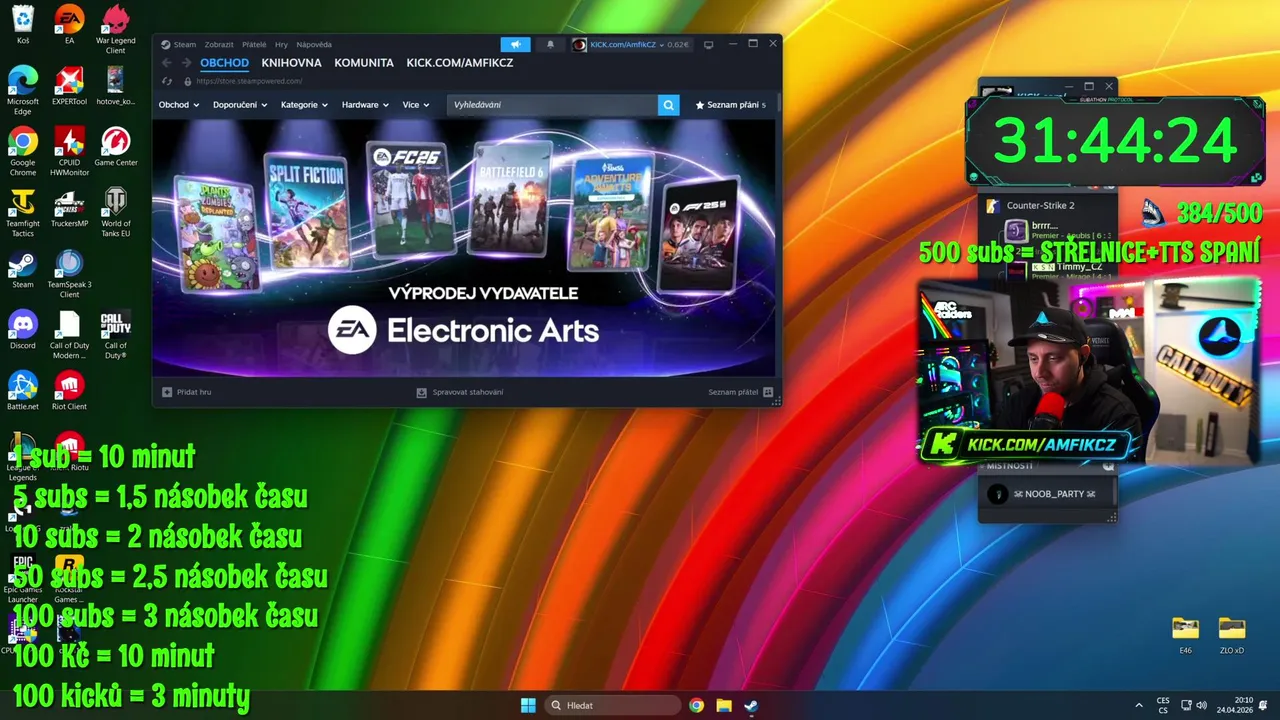Open the Steam menu in the Steam window

[x=185, y=44]
